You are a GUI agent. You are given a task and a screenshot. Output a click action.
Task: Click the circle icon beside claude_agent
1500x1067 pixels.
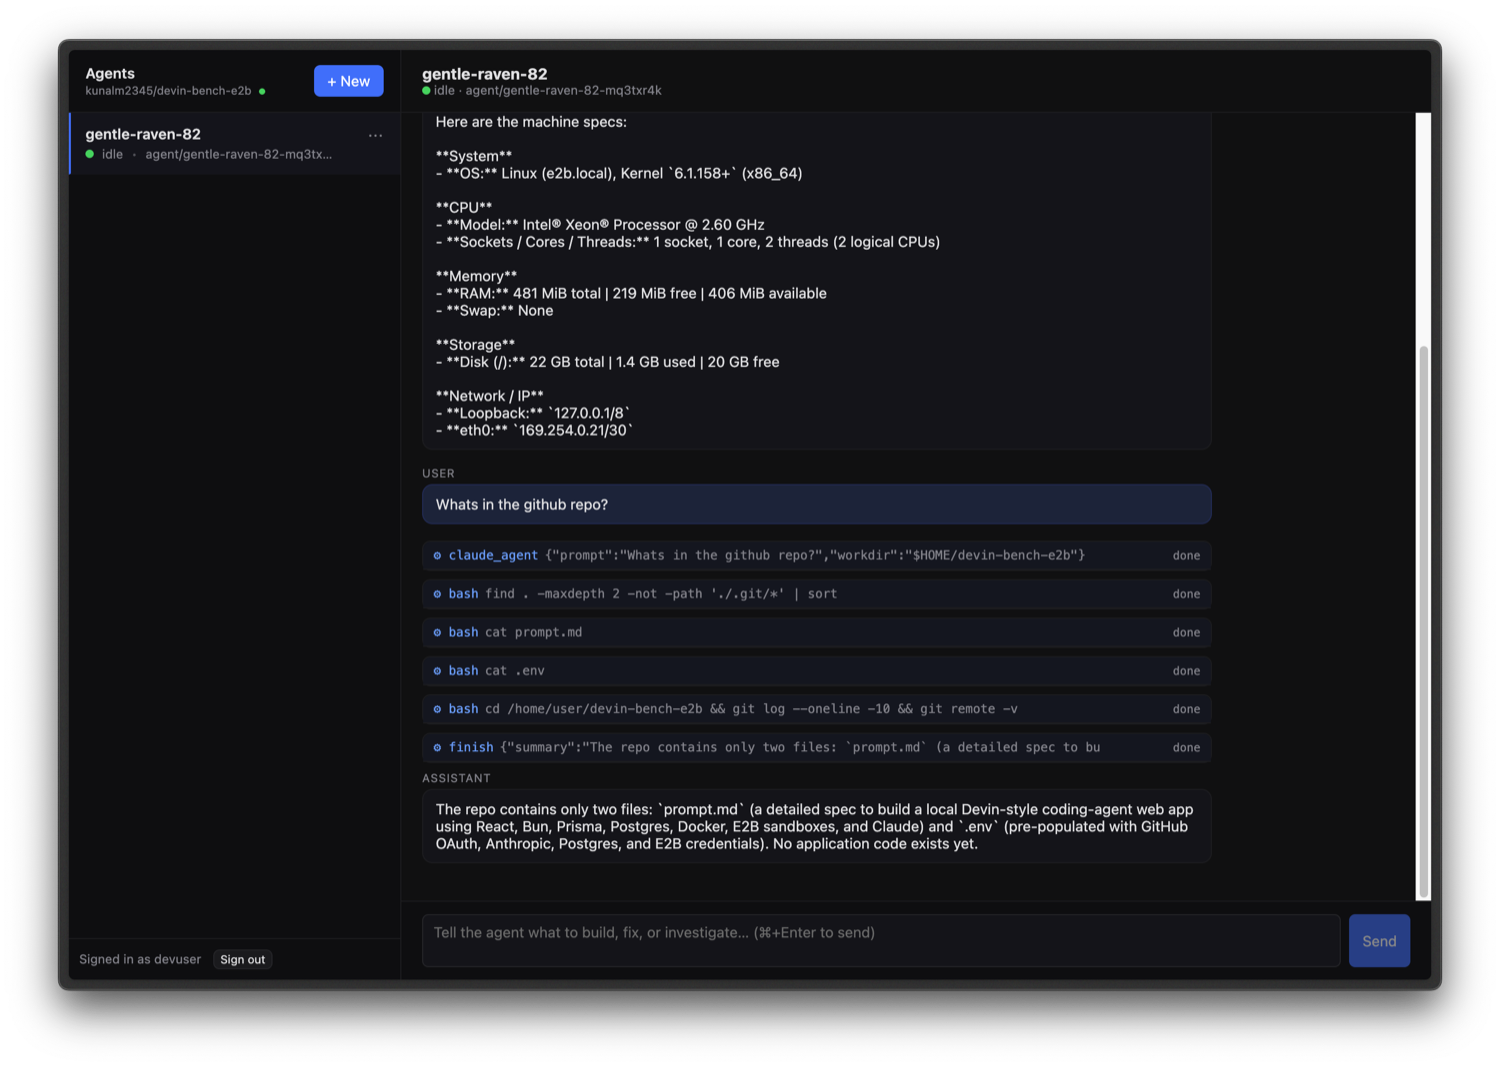click(437, 555)
